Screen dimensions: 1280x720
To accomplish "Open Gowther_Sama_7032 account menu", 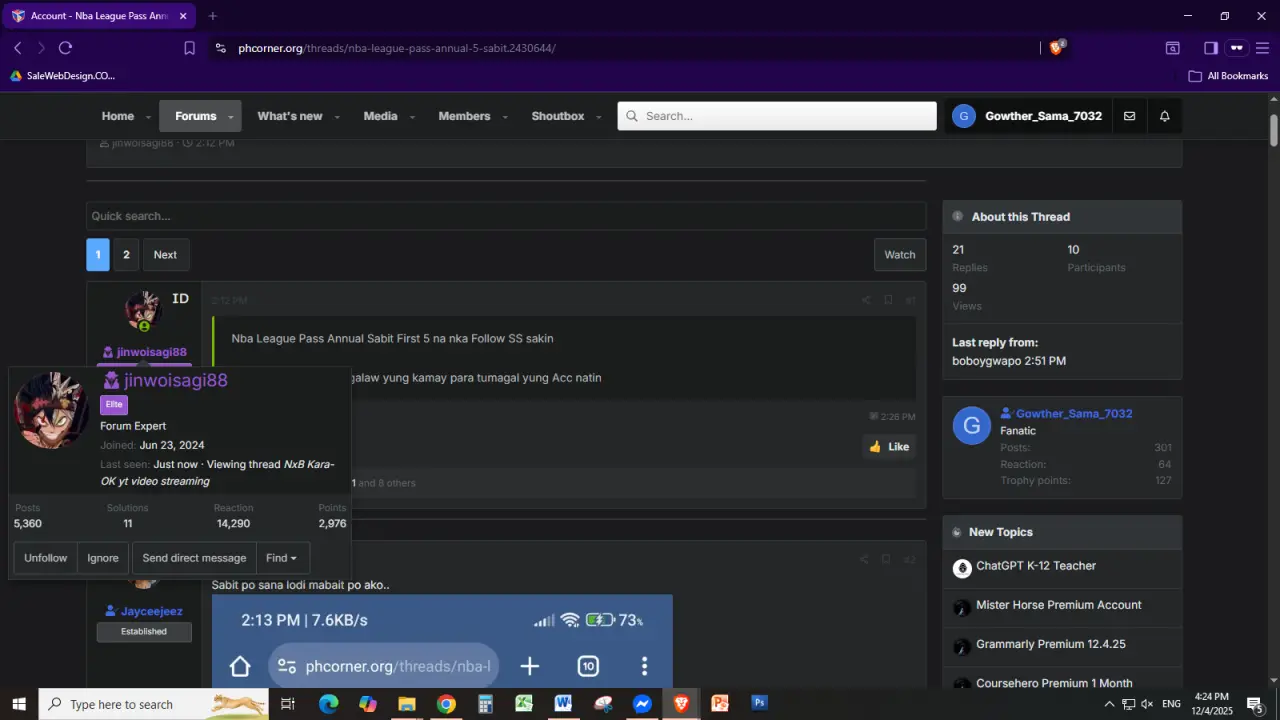I will pos(1028,116).
